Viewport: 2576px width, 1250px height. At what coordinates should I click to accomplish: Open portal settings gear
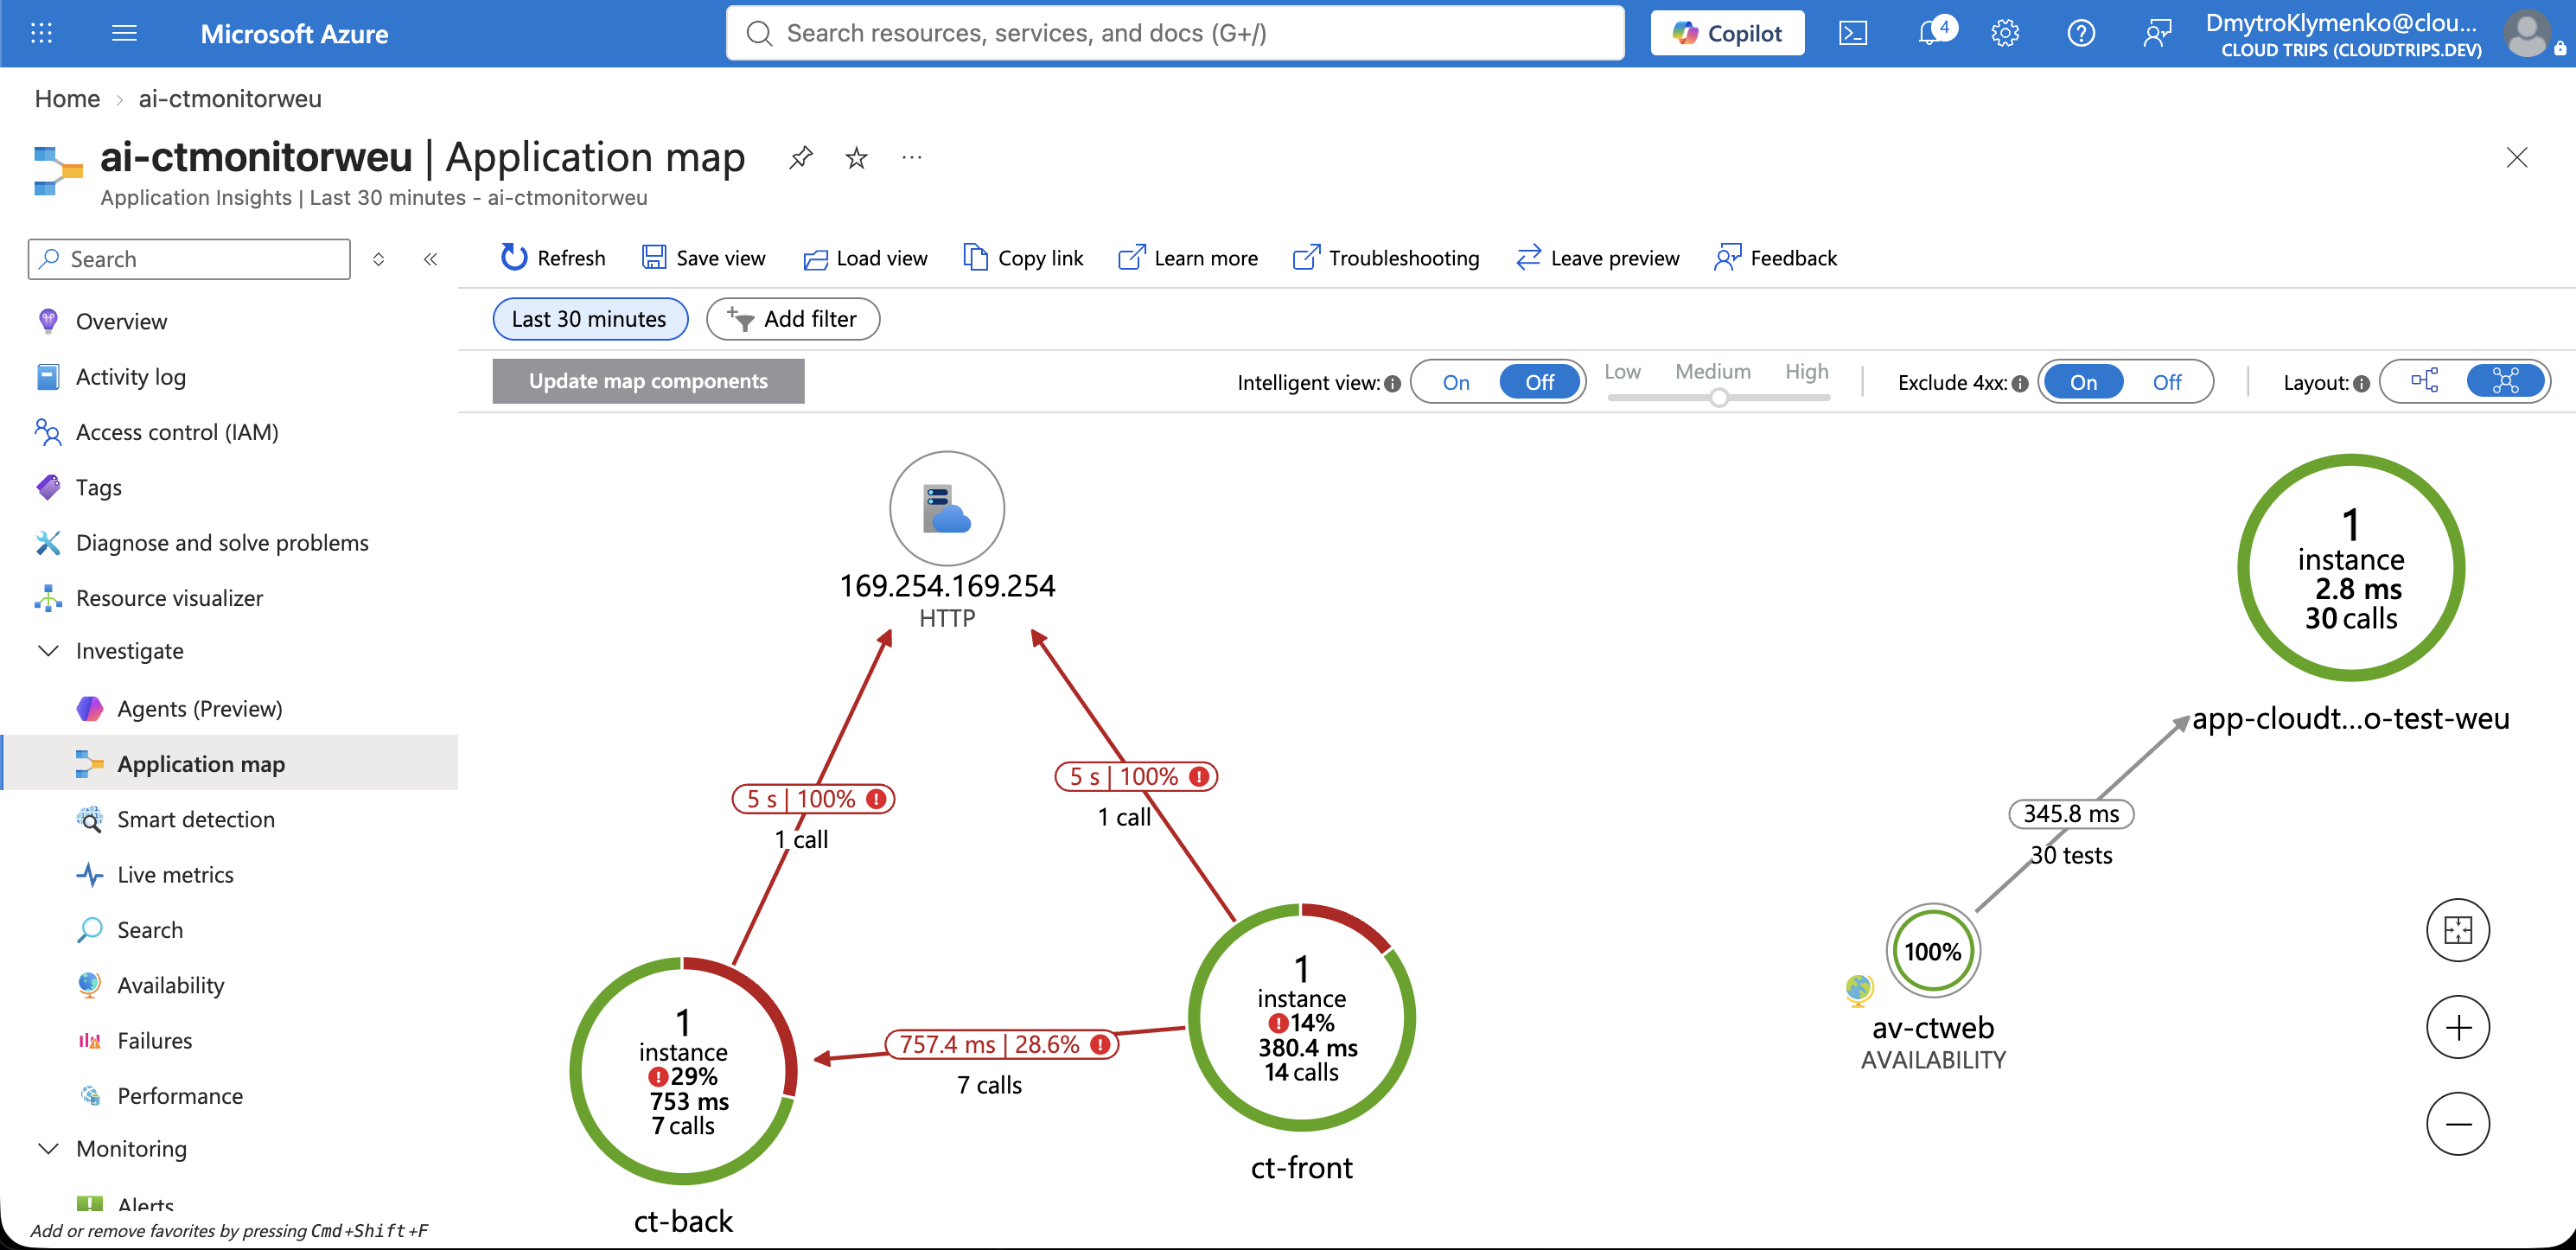click(2005, 33)
